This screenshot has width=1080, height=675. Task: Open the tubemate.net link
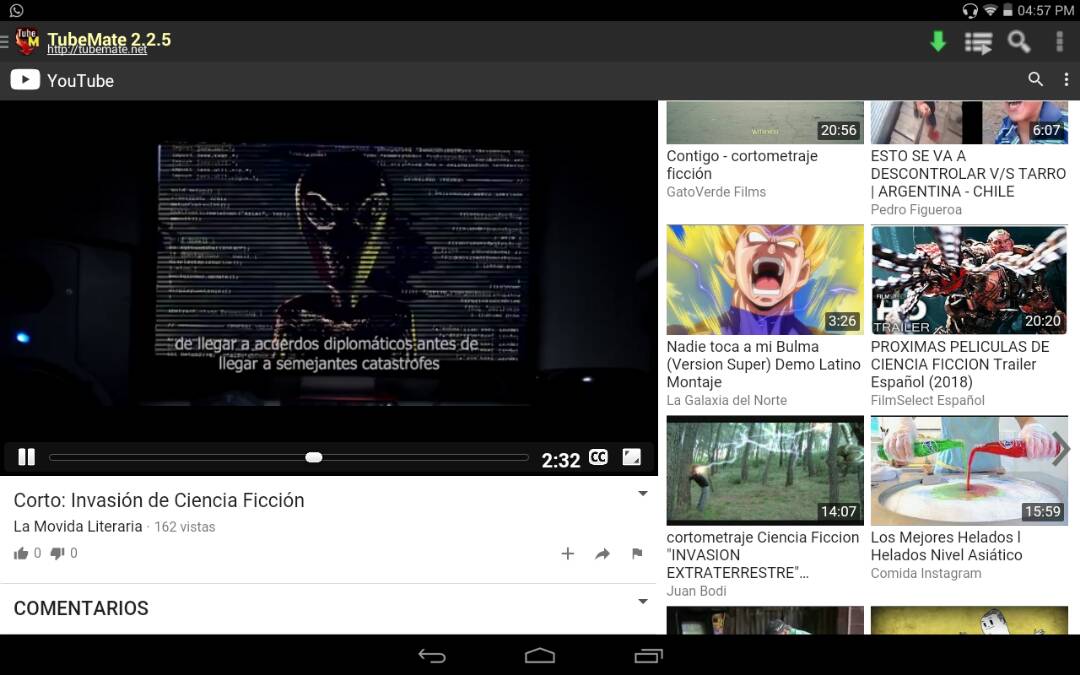click(97, 50)
